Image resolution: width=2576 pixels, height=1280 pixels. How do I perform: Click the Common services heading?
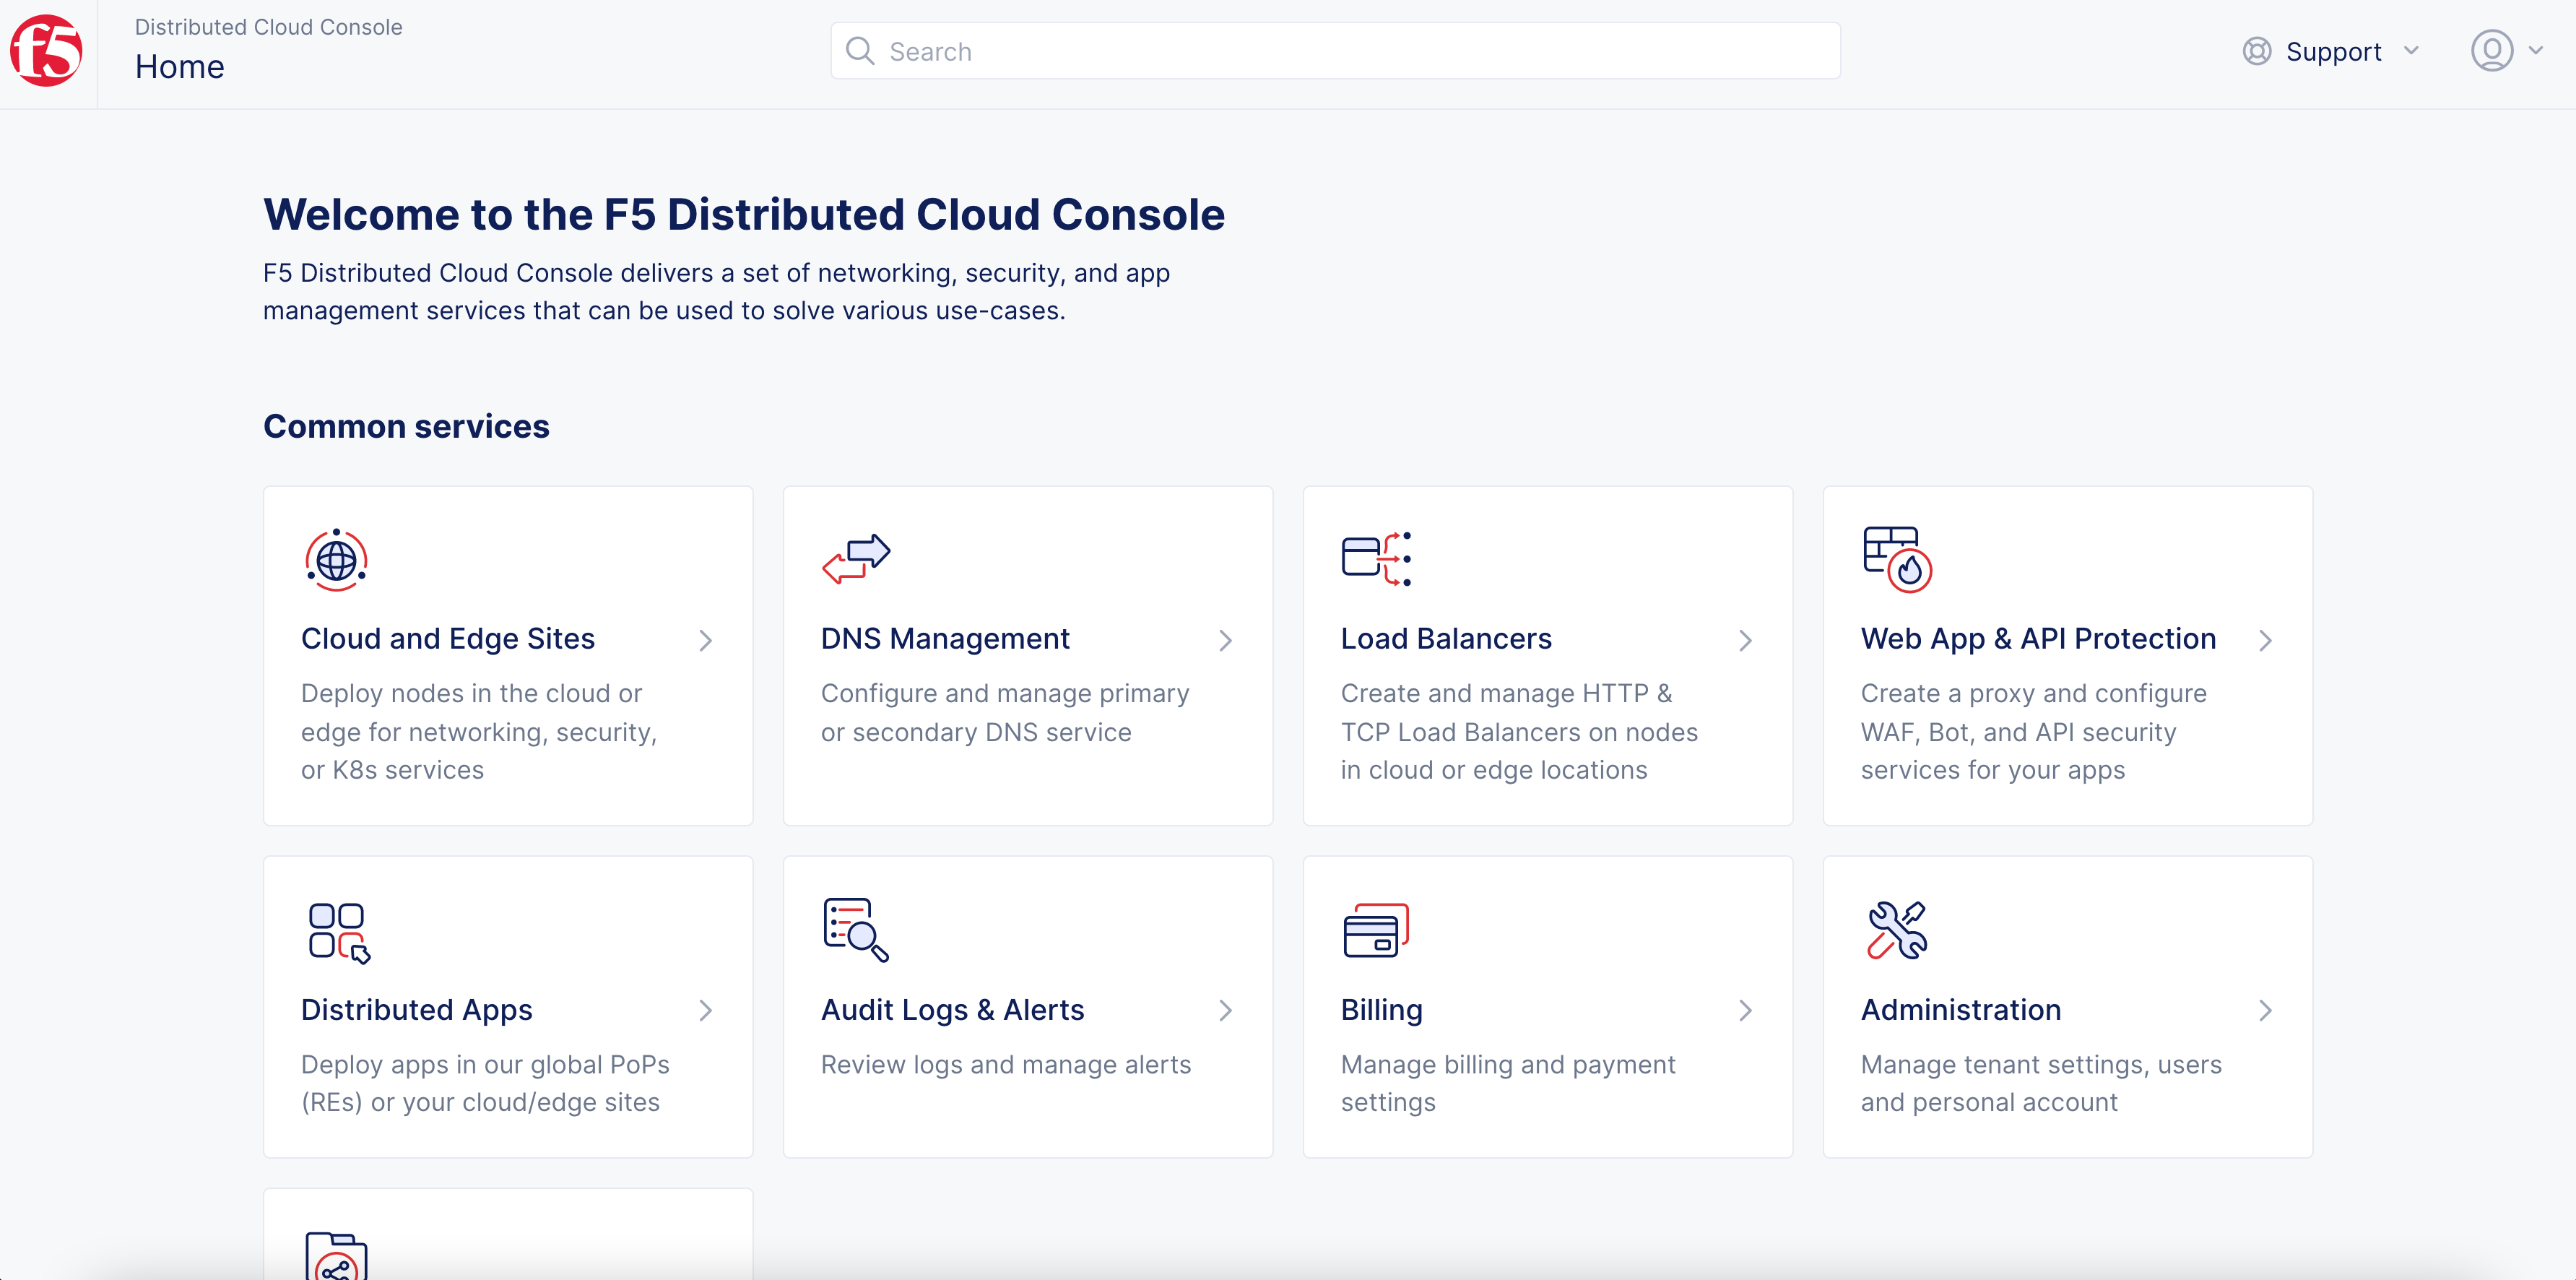point(406,427)
